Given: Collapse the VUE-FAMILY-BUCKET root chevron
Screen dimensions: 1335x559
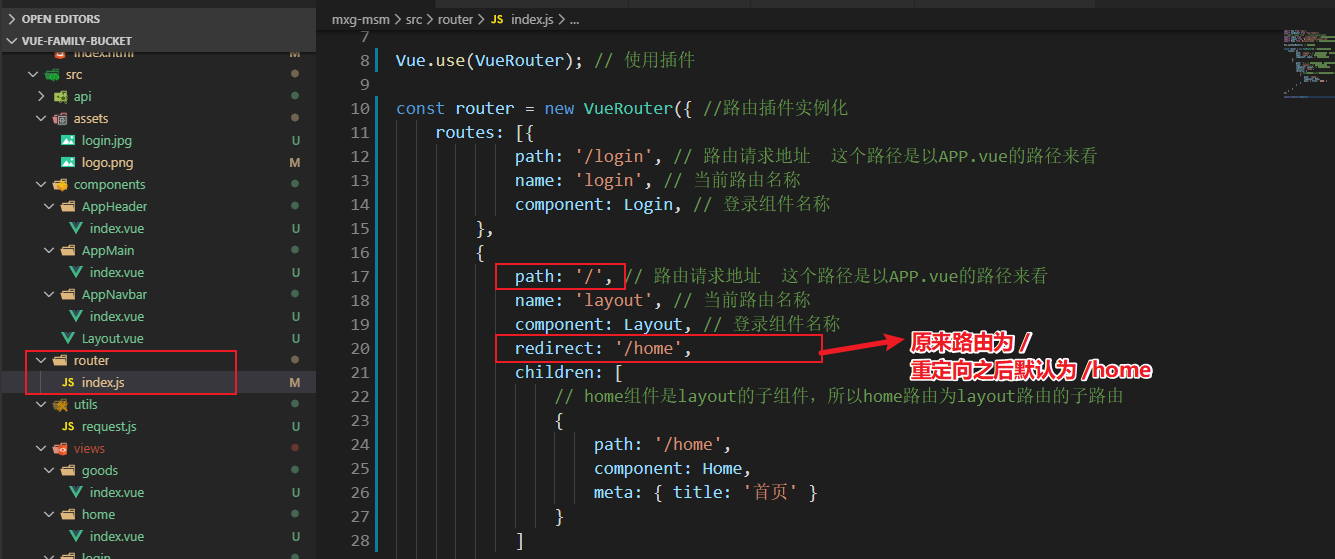Looking at the screenshot, I should point(12,41).
